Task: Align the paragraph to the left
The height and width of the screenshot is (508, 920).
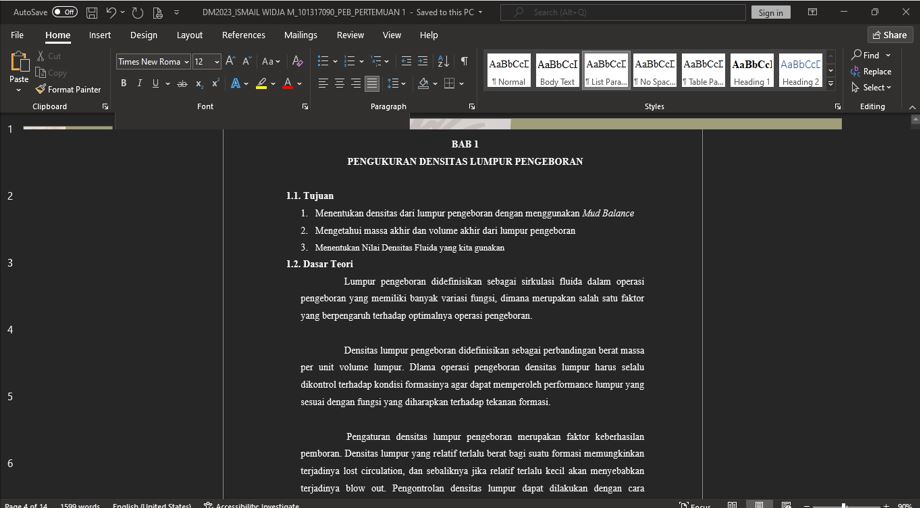Action: tap(323, 83)
